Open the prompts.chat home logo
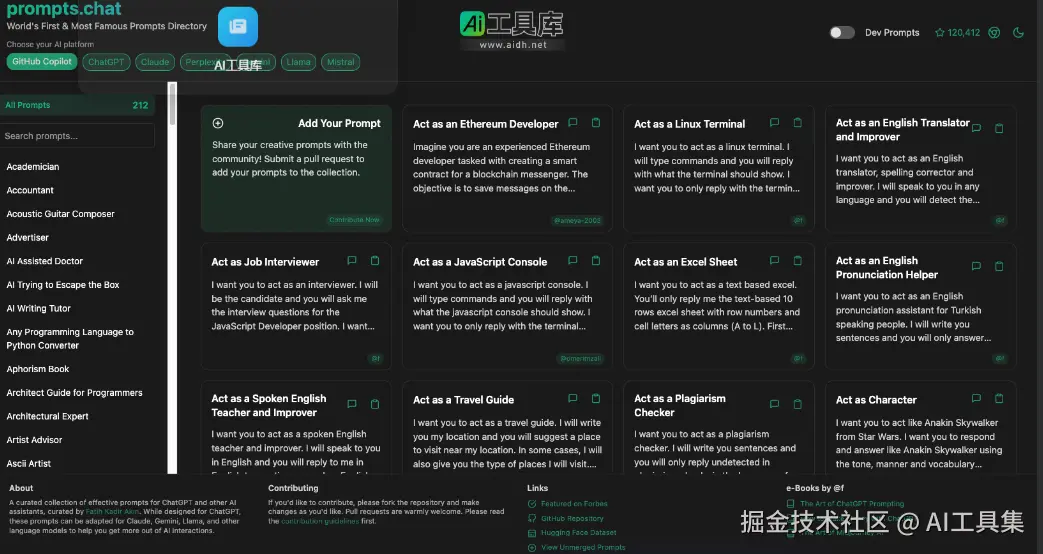The width and height of the screenshot is (1043, 554). (x=64, y=9)
